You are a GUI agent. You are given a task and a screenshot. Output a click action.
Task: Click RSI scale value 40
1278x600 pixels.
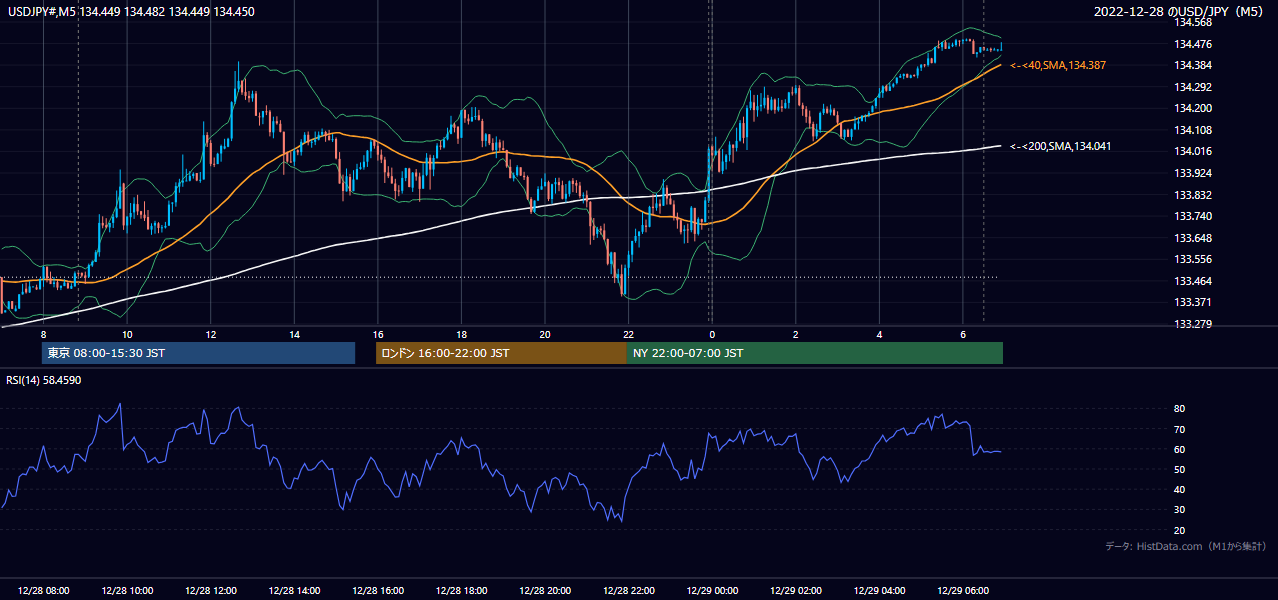(1180, 489)
